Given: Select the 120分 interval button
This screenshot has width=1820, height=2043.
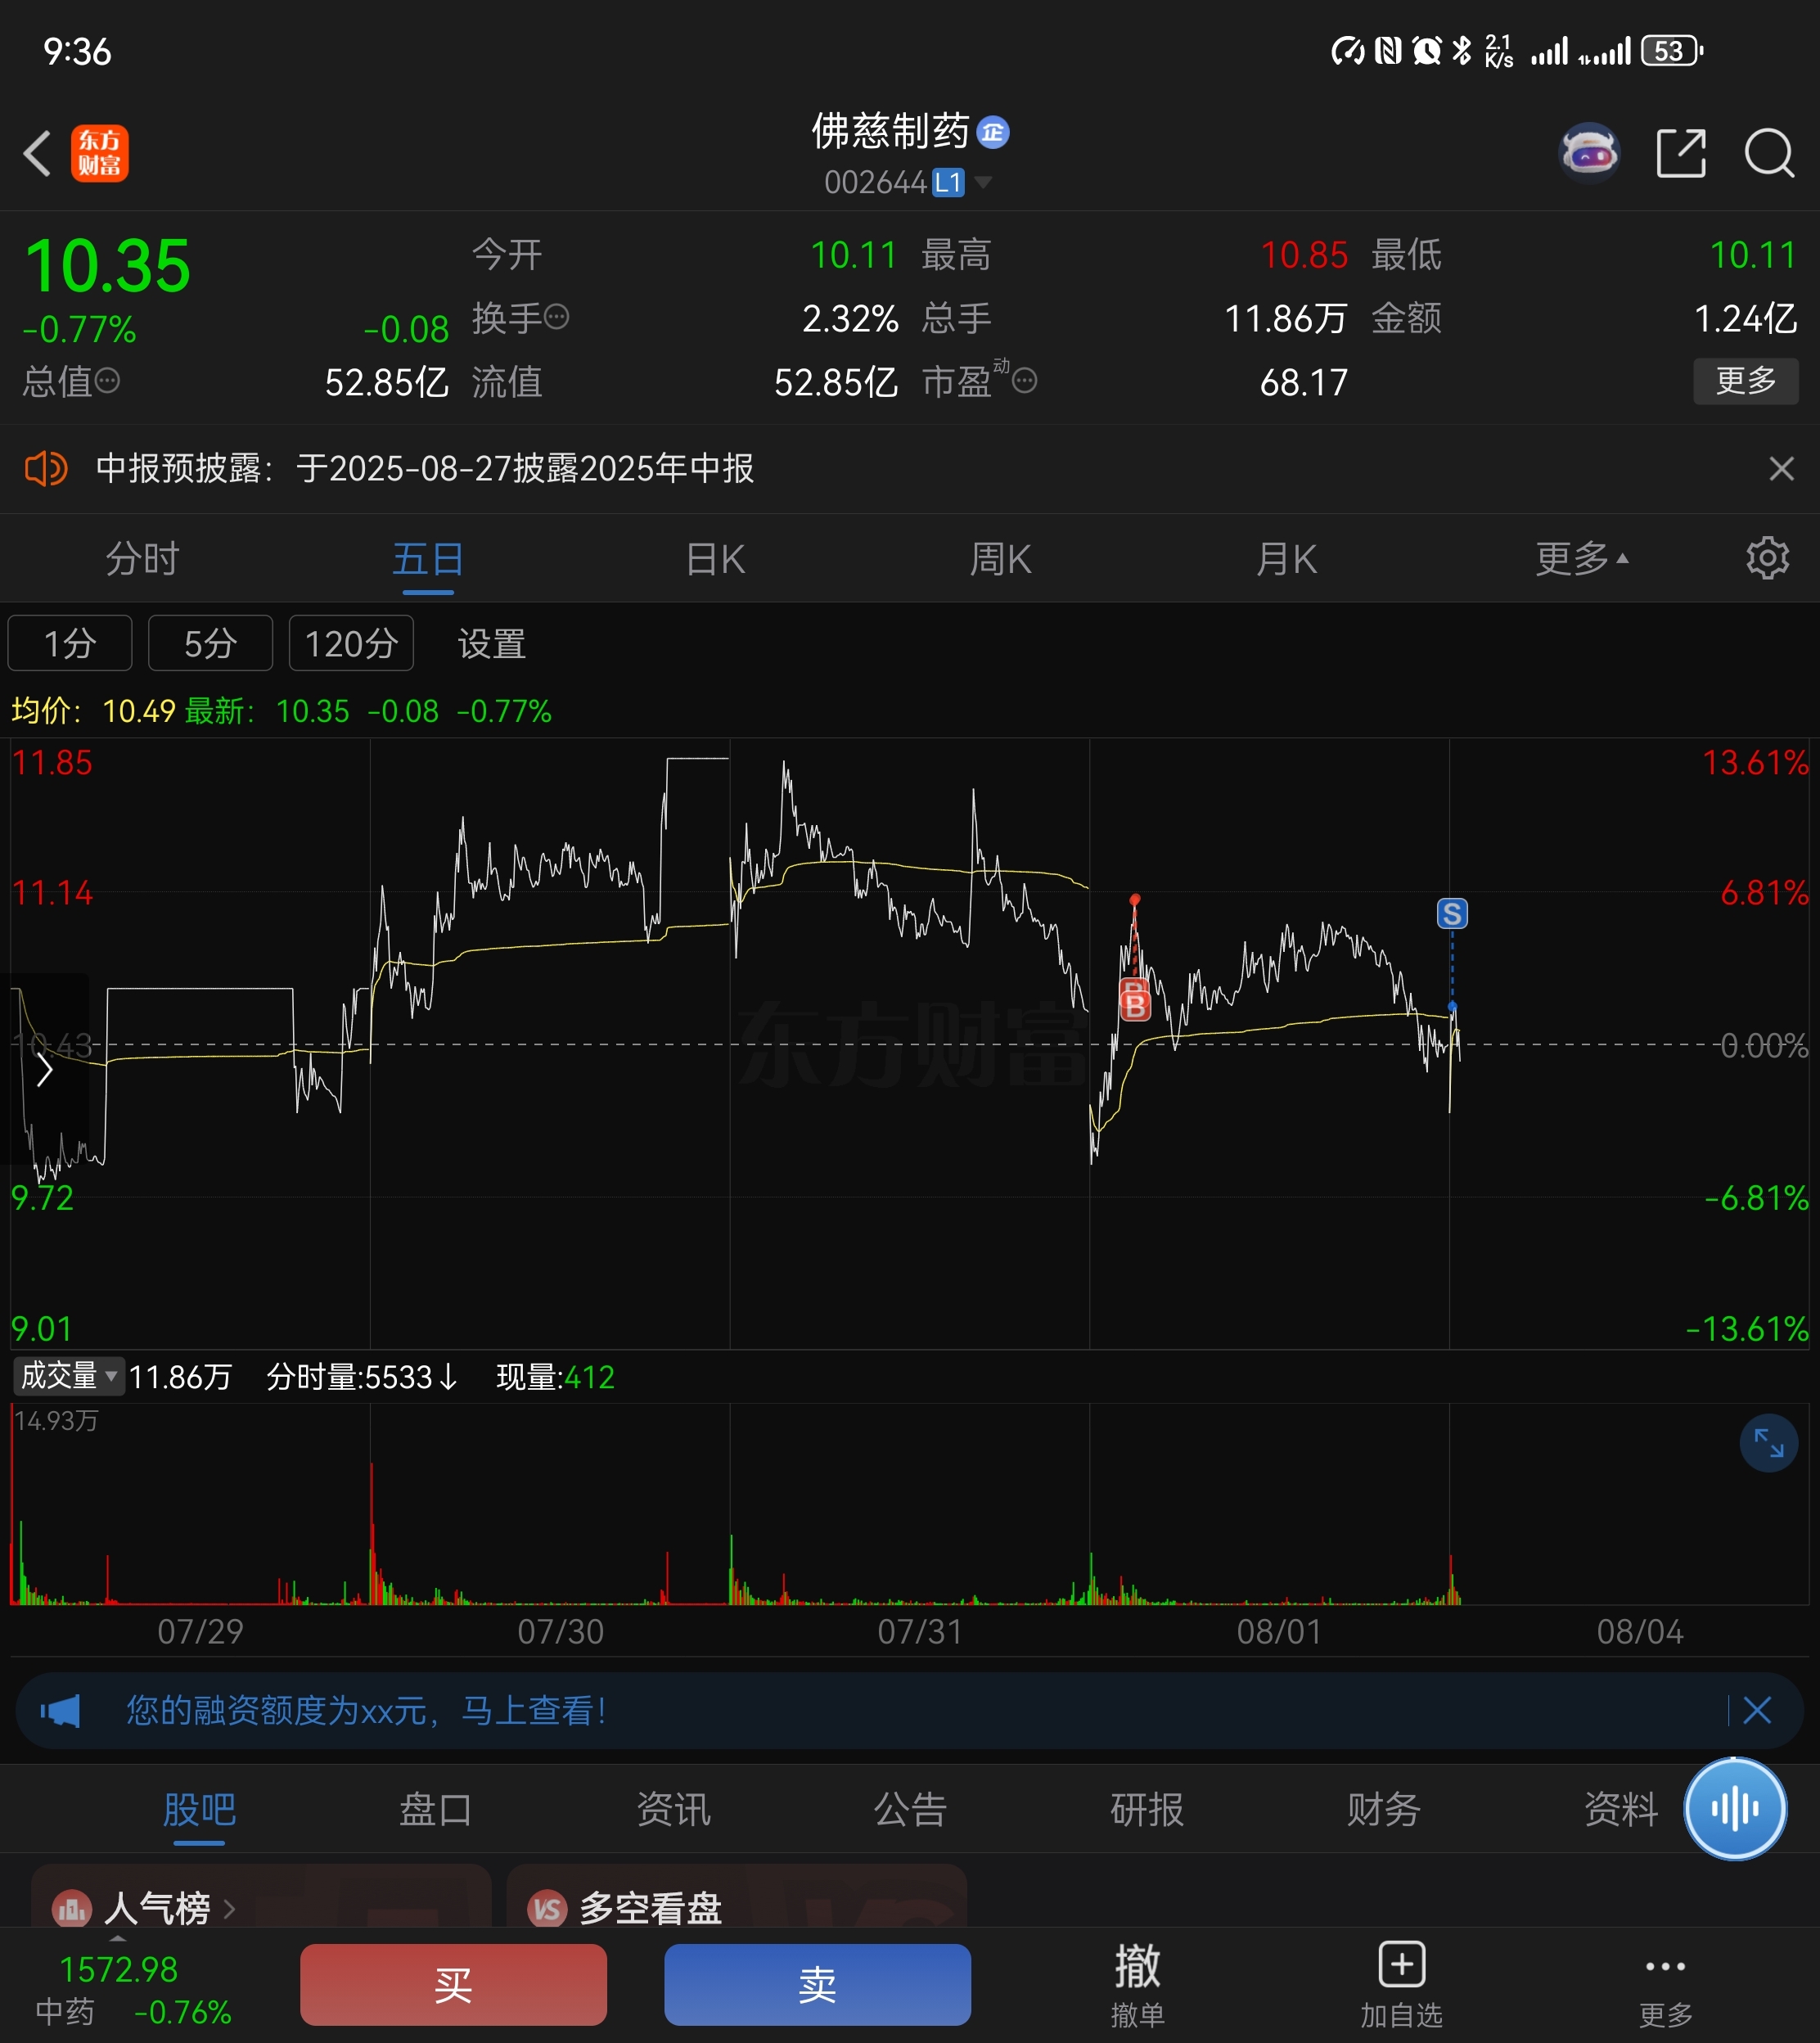Looking at the screenshot, I should [351, 643].
